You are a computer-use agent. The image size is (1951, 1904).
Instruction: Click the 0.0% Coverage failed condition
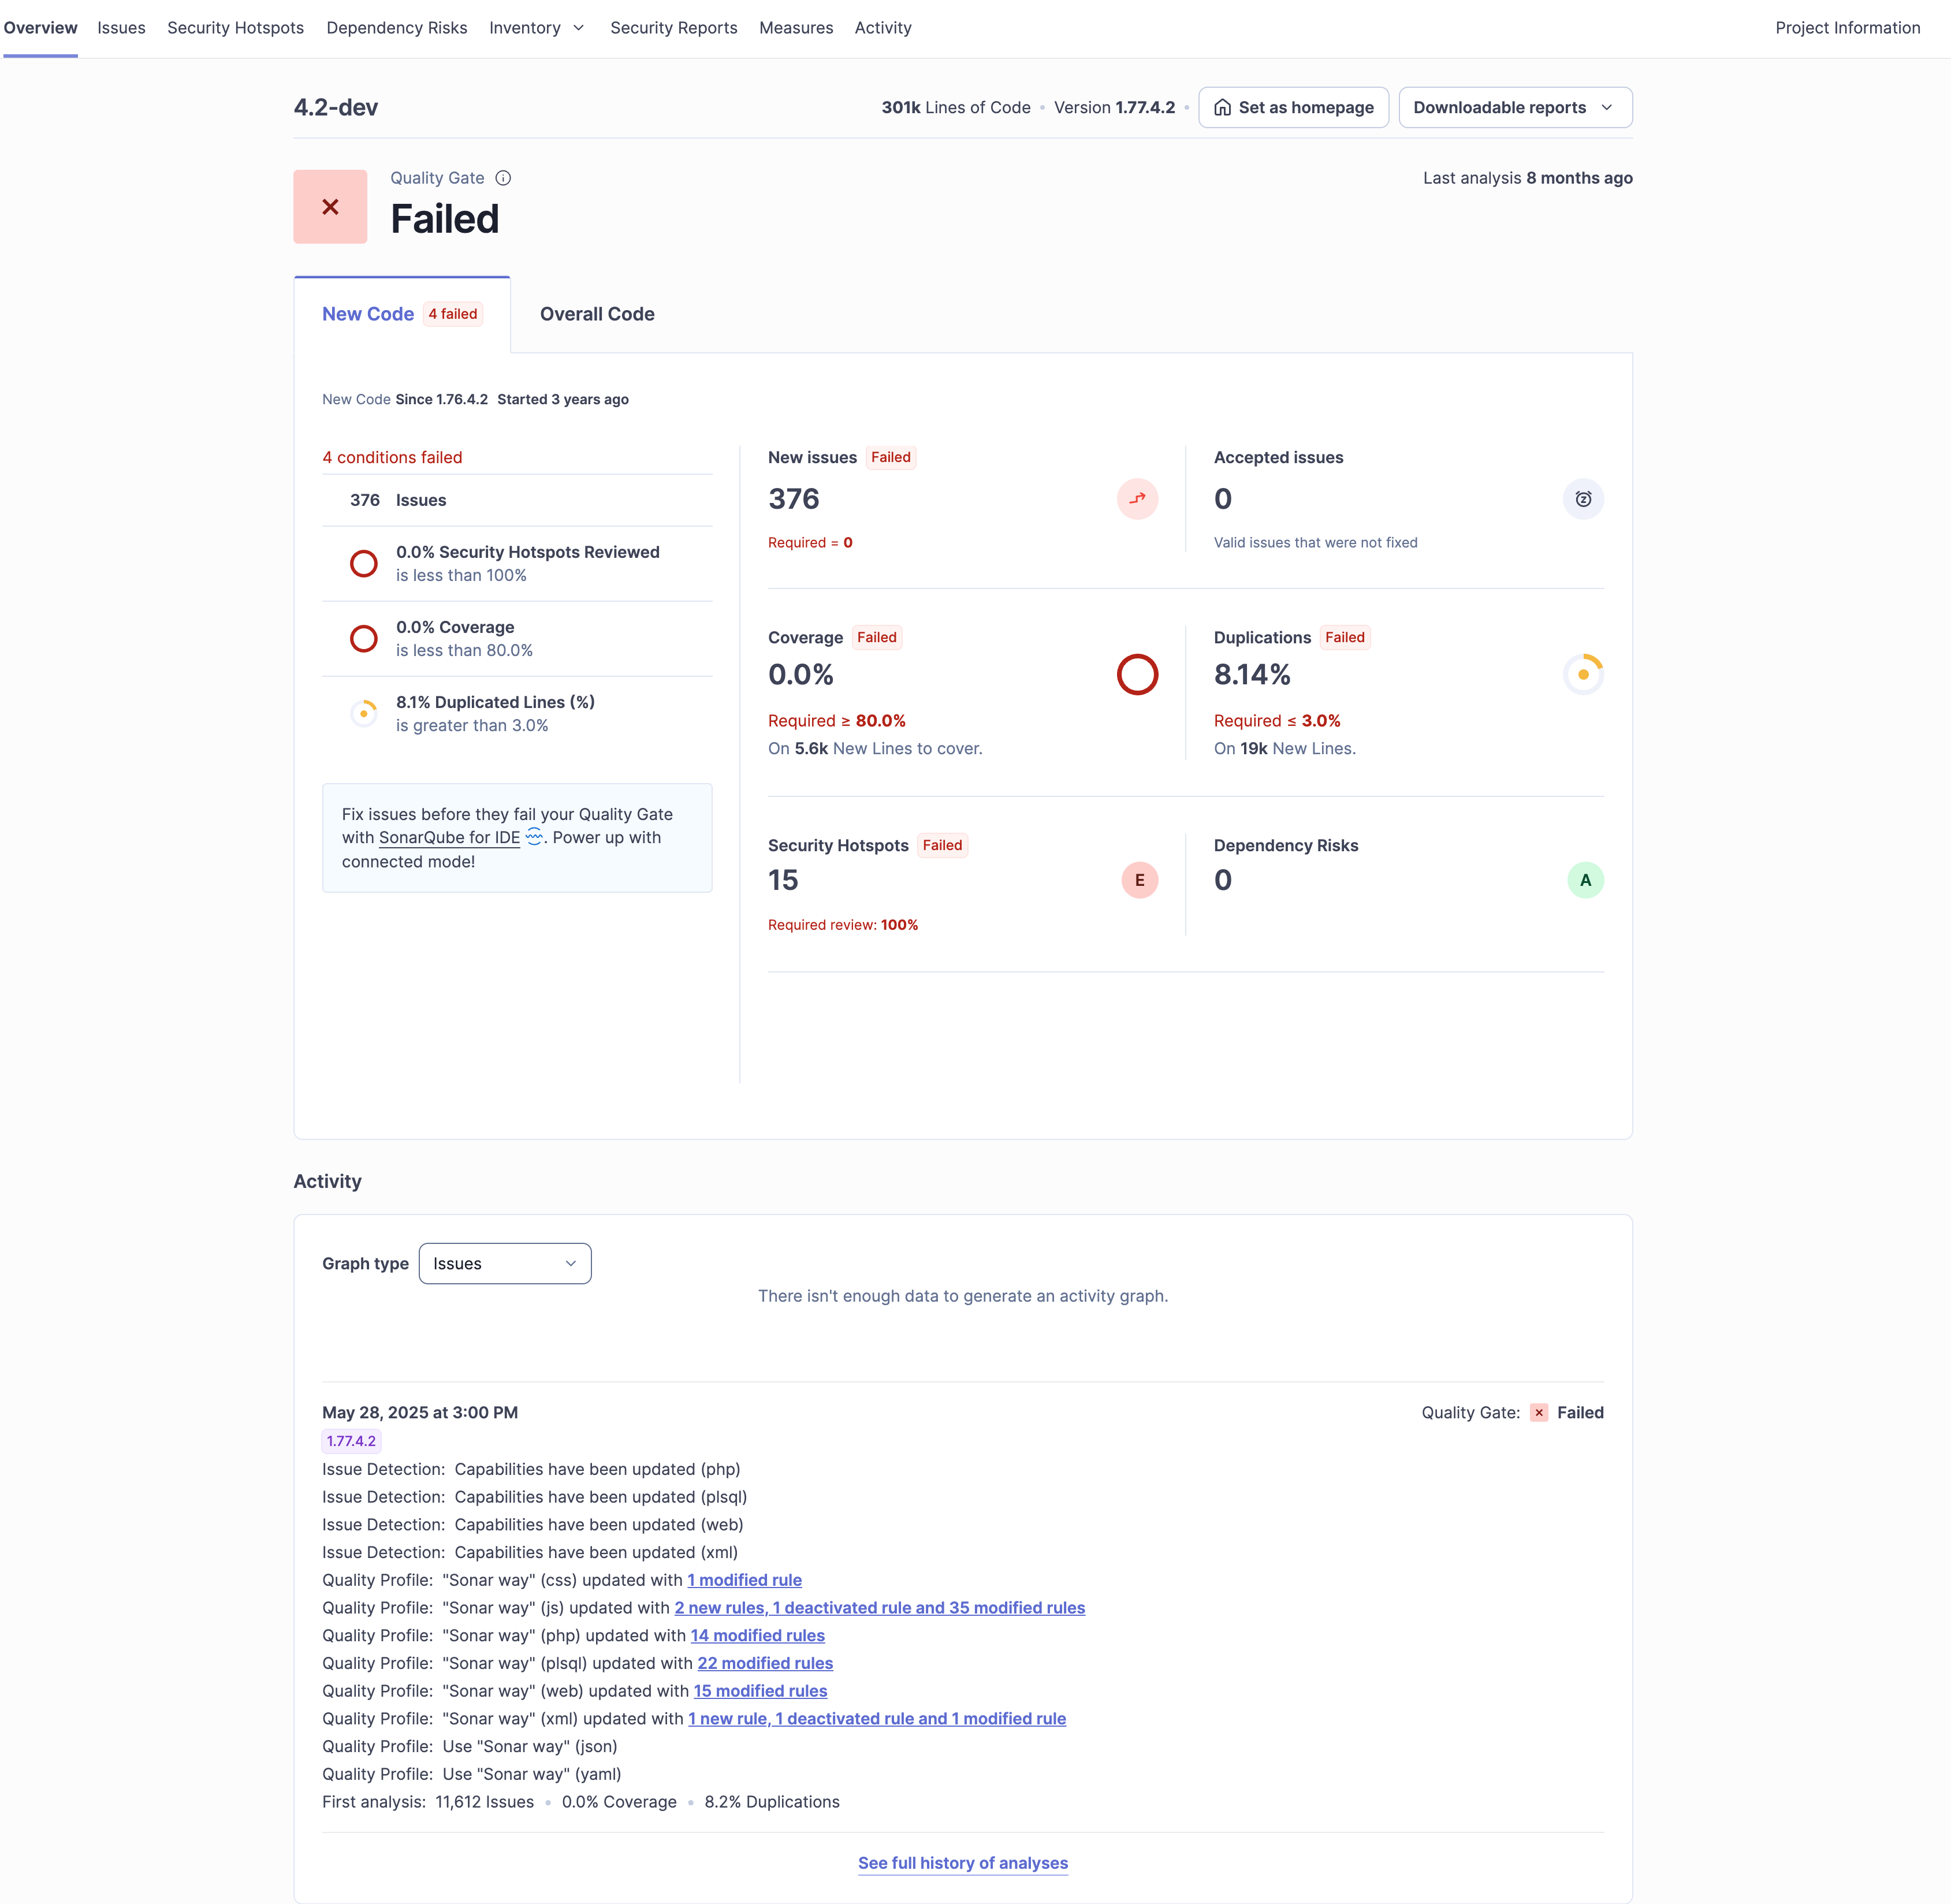(455, 638)
